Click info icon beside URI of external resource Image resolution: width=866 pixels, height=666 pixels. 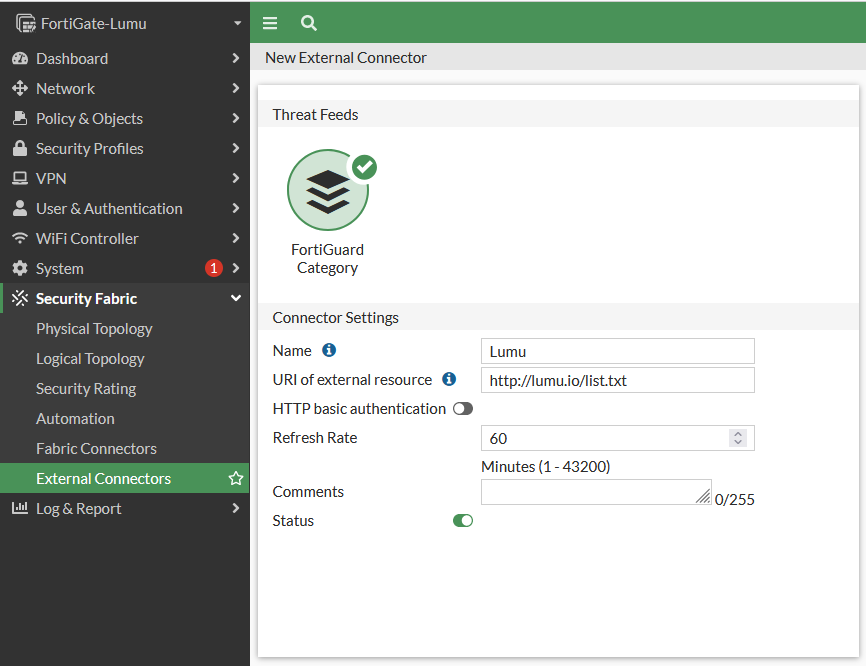tap(449, 379)
